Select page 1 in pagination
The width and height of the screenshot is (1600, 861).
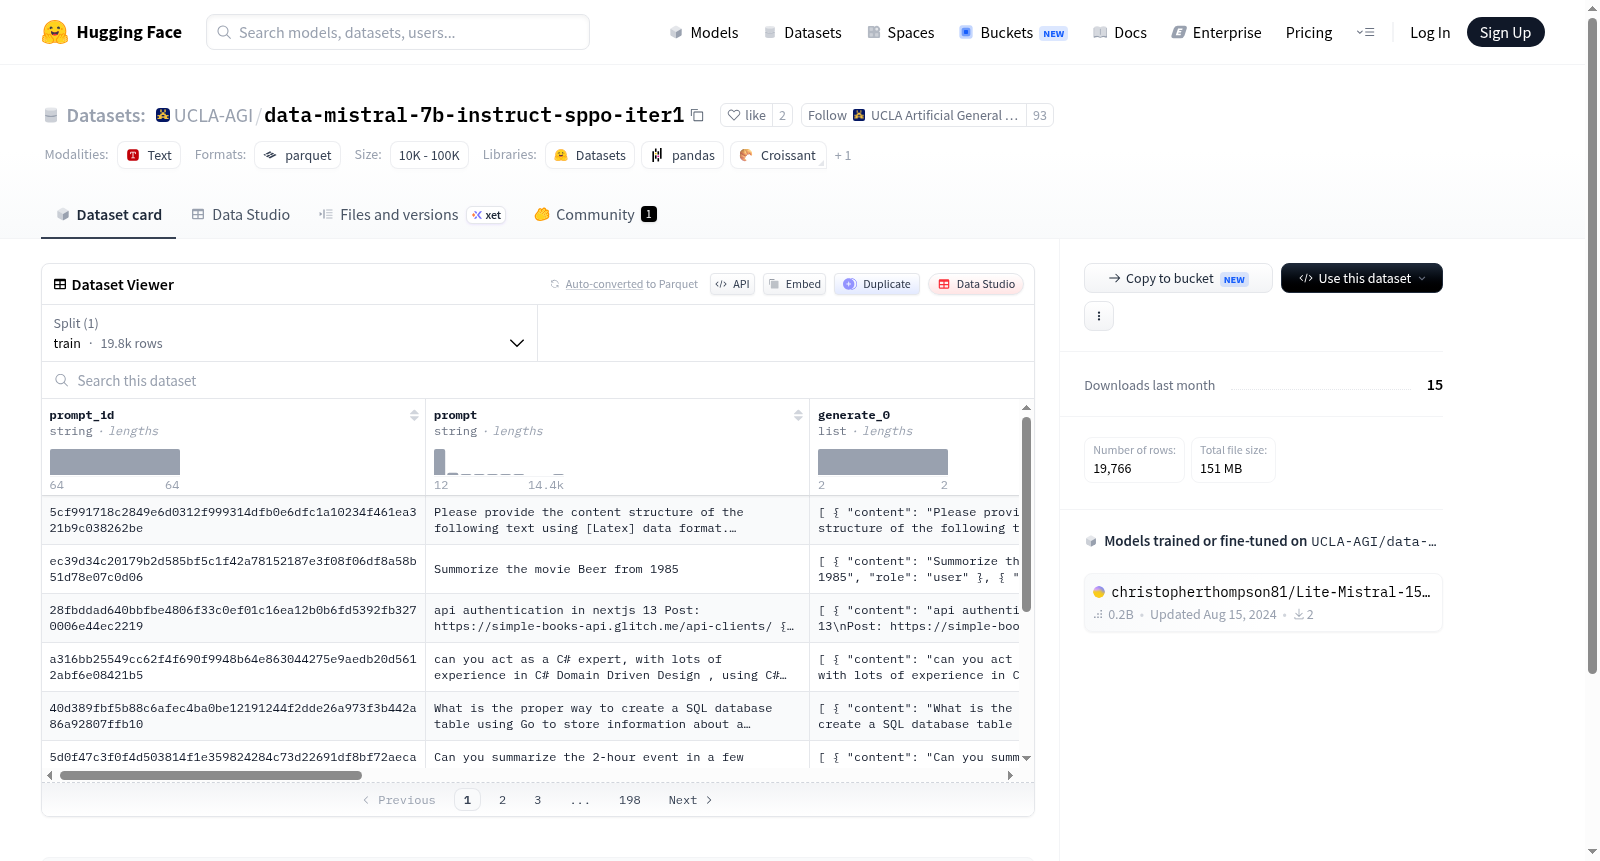(x=467, y=800)
